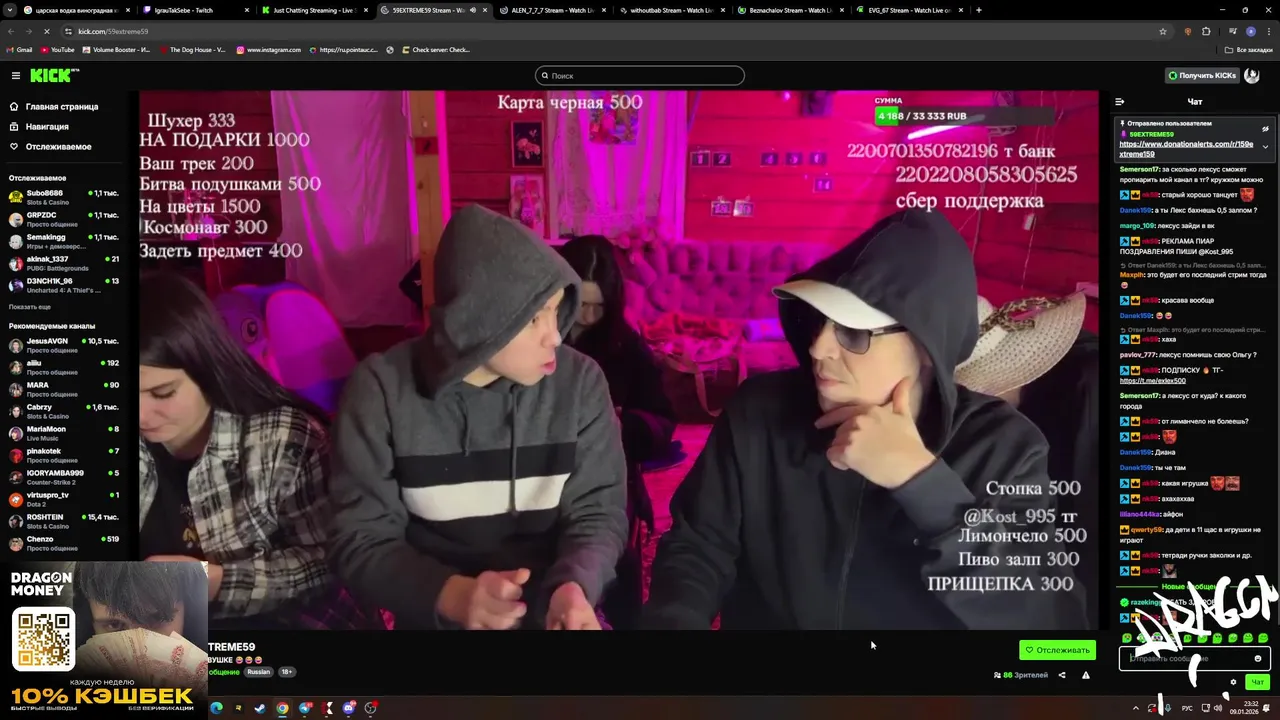Click the Получить KICKs button
The height and width of the screenshot is (720, 1280).
(1202, 76)
